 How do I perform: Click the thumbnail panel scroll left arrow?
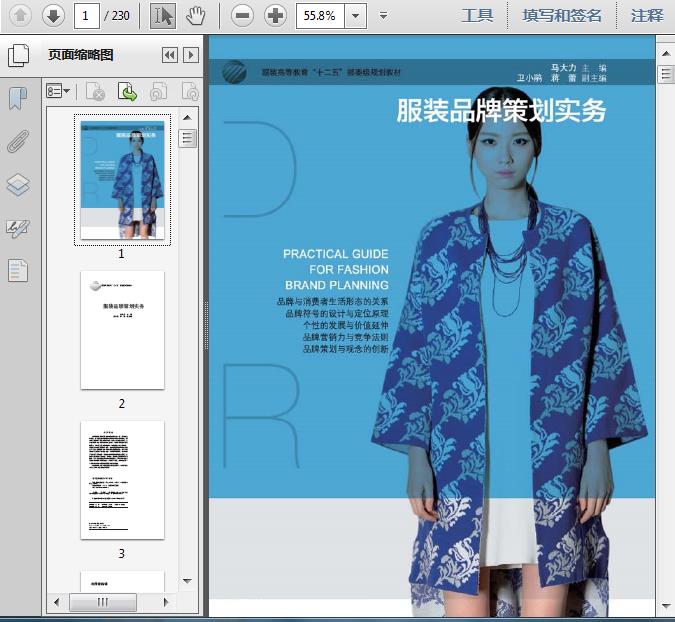(56, 602)
